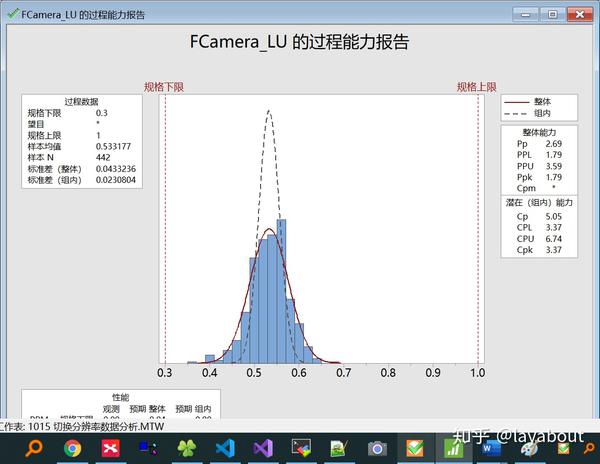The width and height of the screenshot is (600, 464).
Task: Click the worksheet name in the status bar
Action: pyautogui.click(x=96, y=427)
